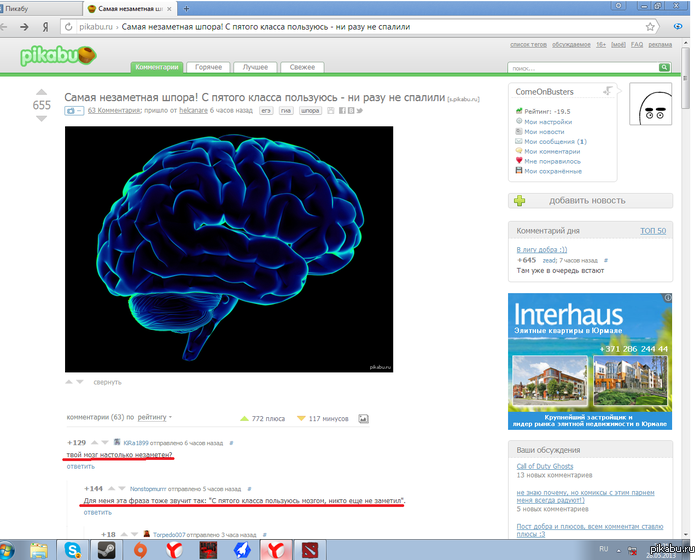Upvote the KiRa1899 comment
The width and height of the screenshot is (700, 560).
95,442
